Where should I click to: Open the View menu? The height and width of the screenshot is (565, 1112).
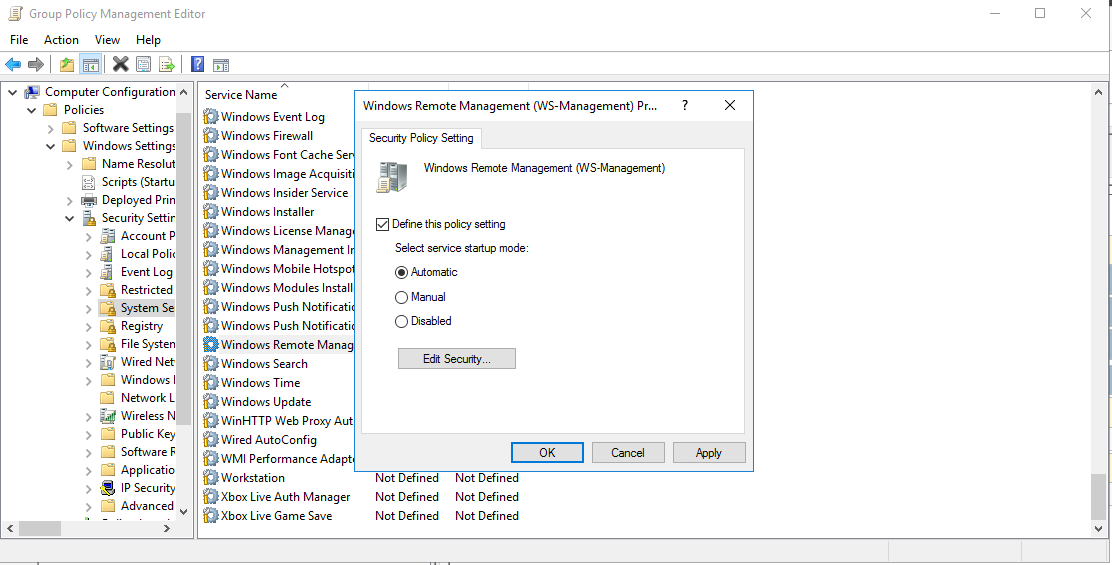point(107,40)
